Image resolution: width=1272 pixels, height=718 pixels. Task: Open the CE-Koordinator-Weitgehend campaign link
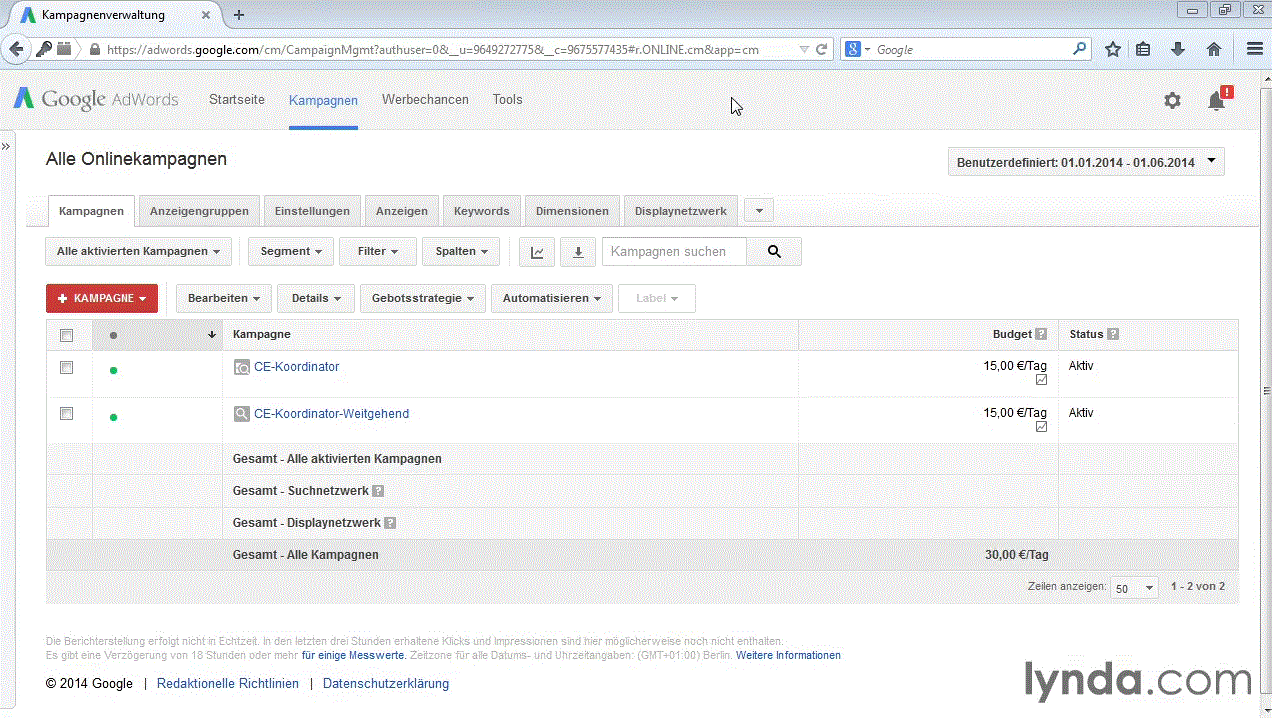[x=331, y=414]
